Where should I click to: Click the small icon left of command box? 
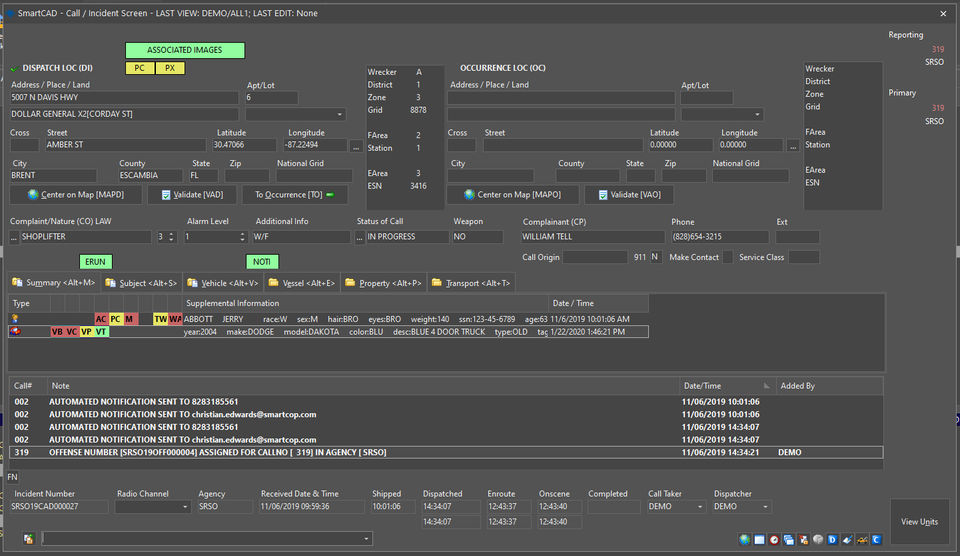pyautogui.click(x=28, y=539)
